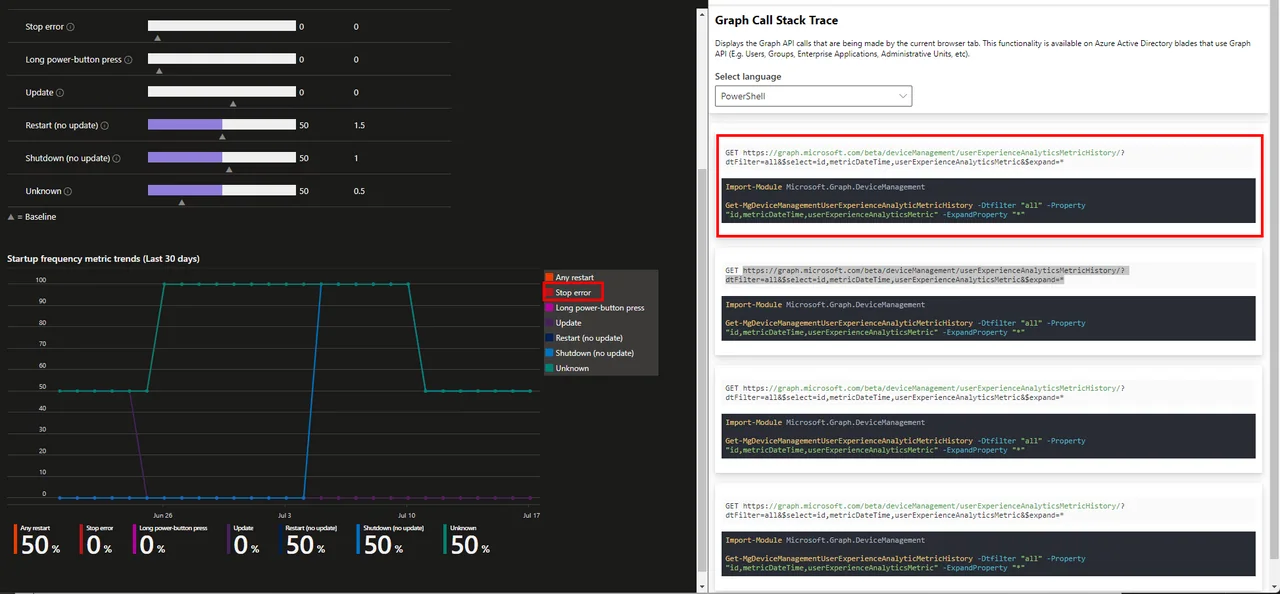Open the info icon beside Long power-button press

click(x=130, y=60)
